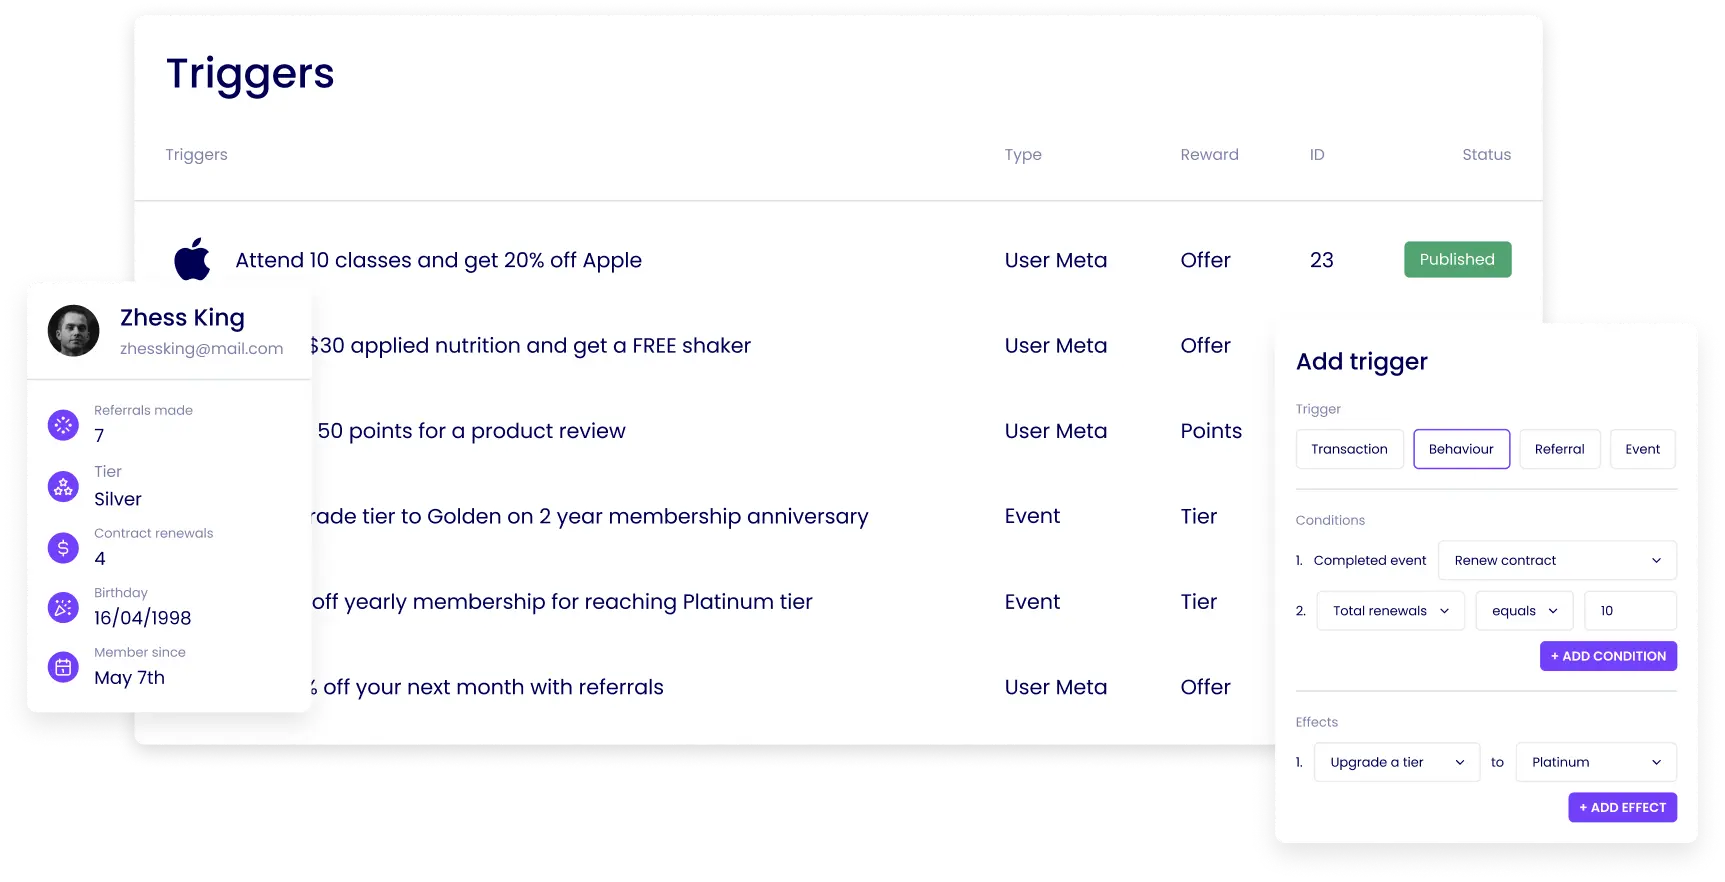Viewport: 1725px width, 882px height.
Task: Click the Contract renewals dollar icon
Action: (63, 548)
